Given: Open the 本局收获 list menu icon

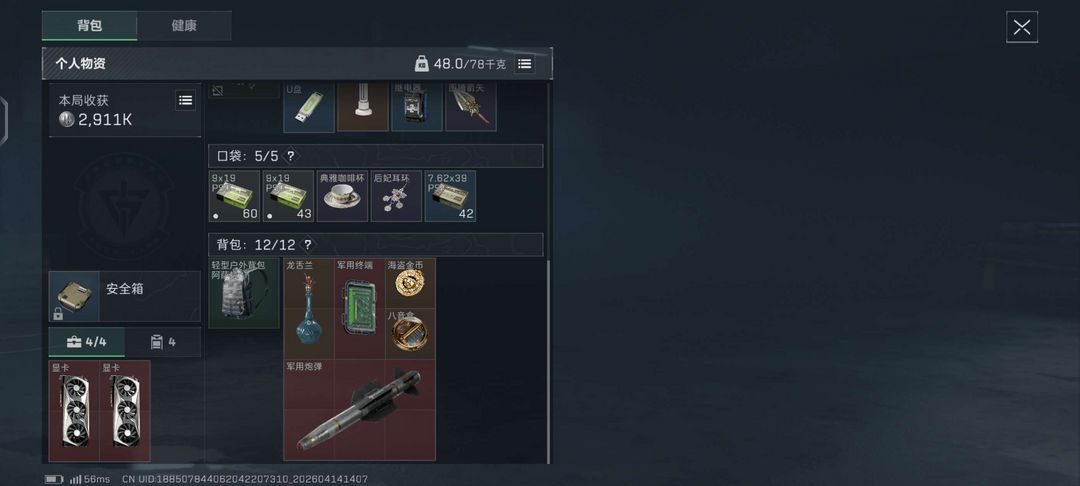Looking at the screenshot, I should [185, 101].
